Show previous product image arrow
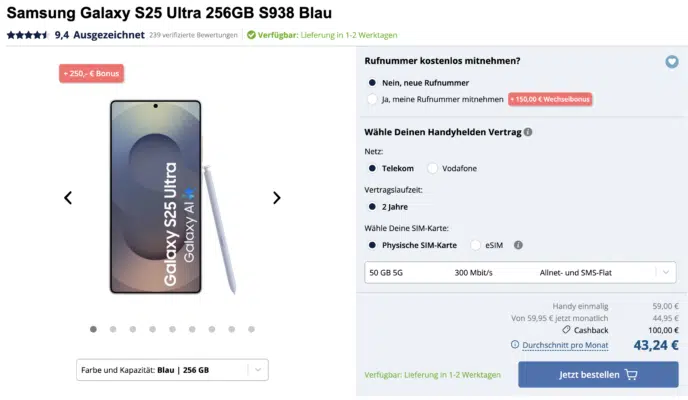 [x=68, y=198]
